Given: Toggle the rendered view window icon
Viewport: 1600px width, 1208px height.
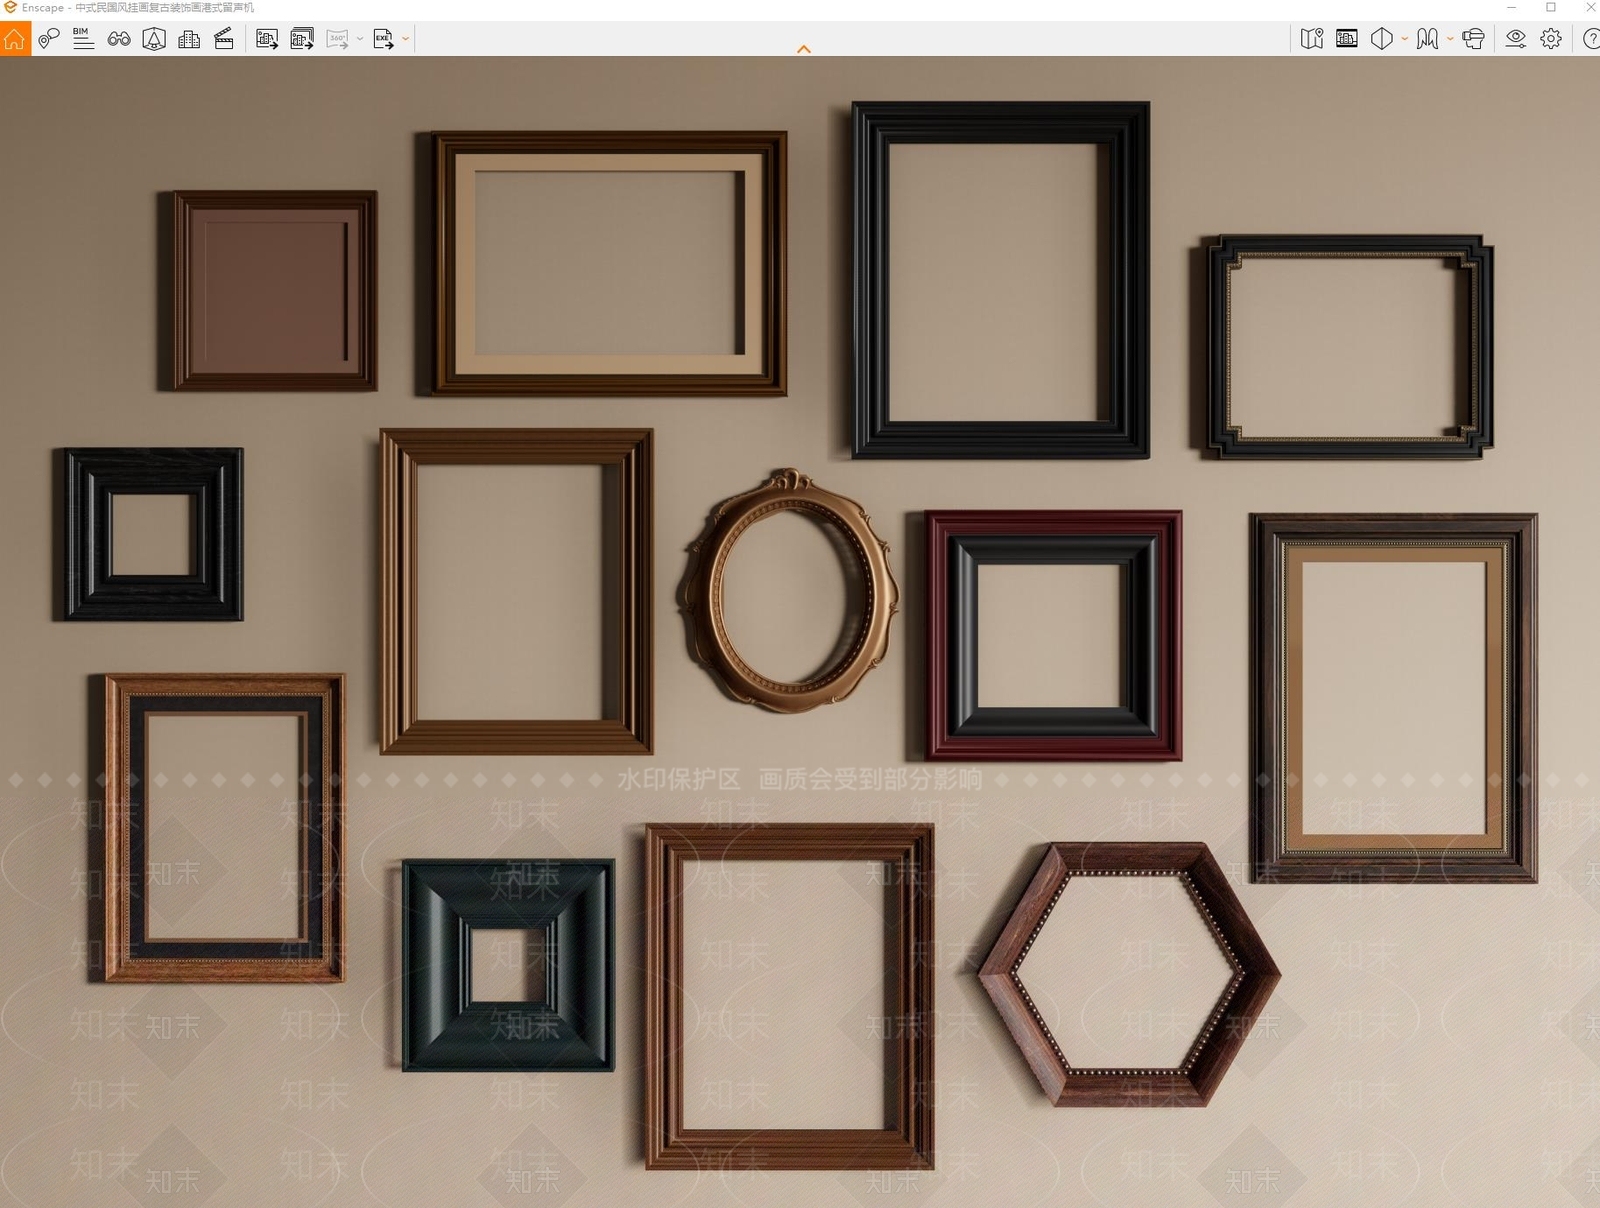Looking at the screenshot, I should 1347,39.
